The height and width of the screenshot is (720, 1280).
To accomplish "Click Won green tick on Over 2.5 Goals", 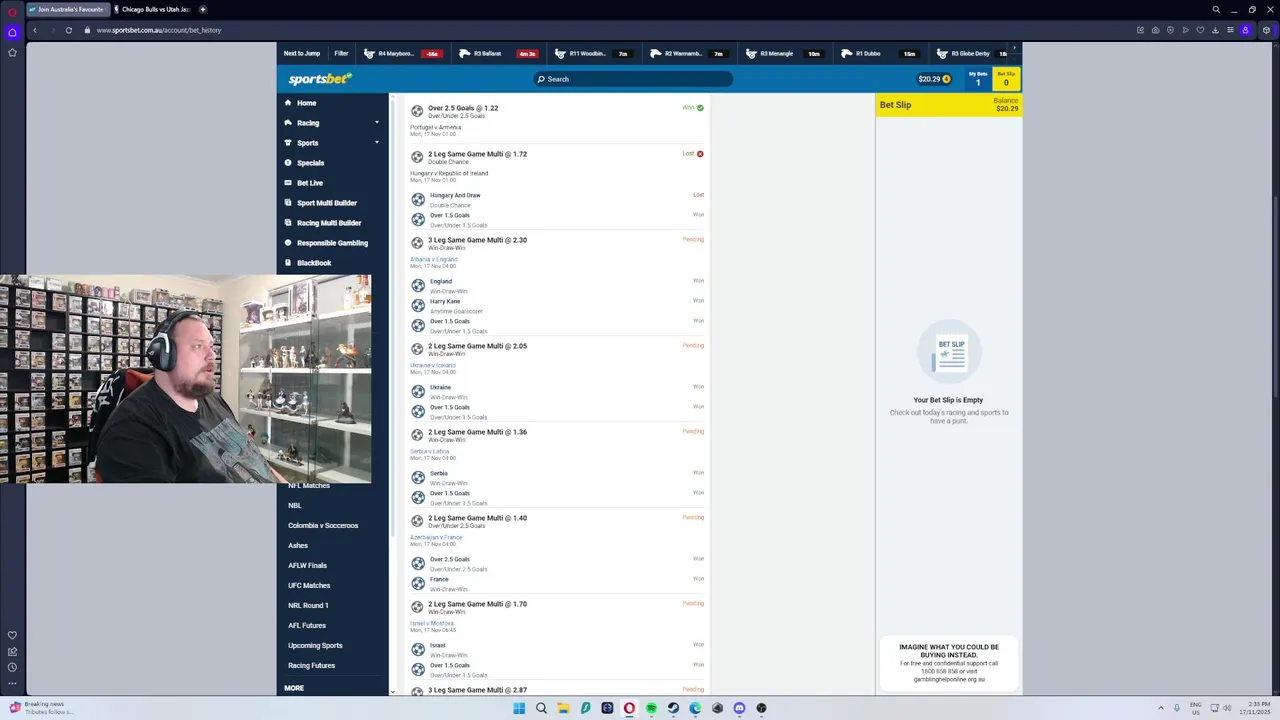I will pos(700,108).
